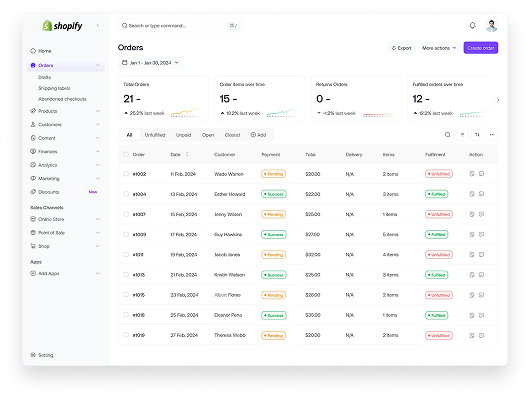
Task: Expand the Online Store chevron
Action: point(97,219)
